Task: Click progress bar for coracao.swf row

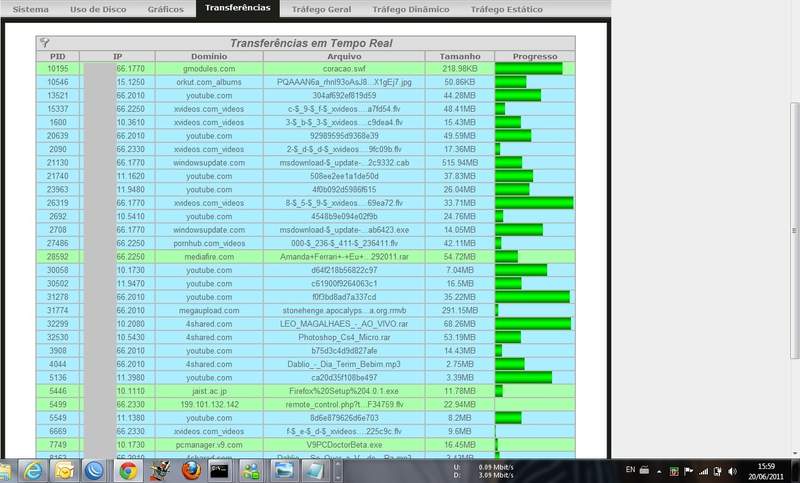Action: [529, 68]
